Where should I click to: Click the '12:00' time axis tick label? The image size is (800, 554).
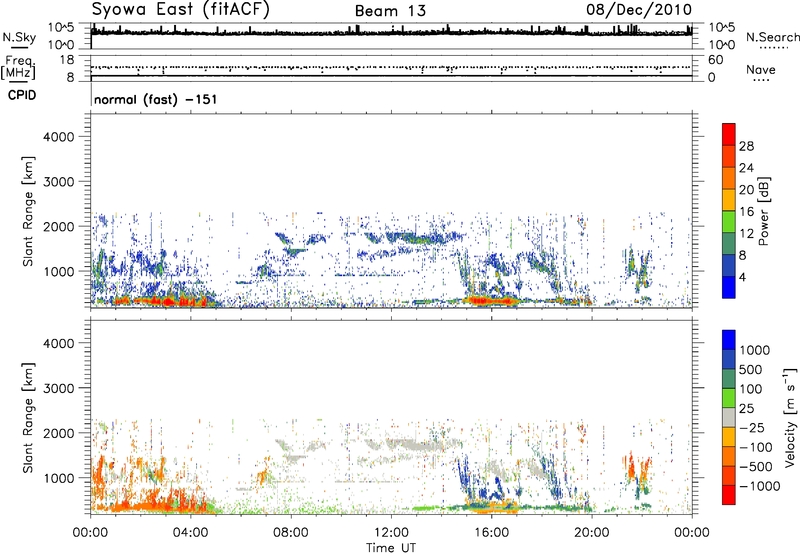pyautogui.click(x=391, y=533)
